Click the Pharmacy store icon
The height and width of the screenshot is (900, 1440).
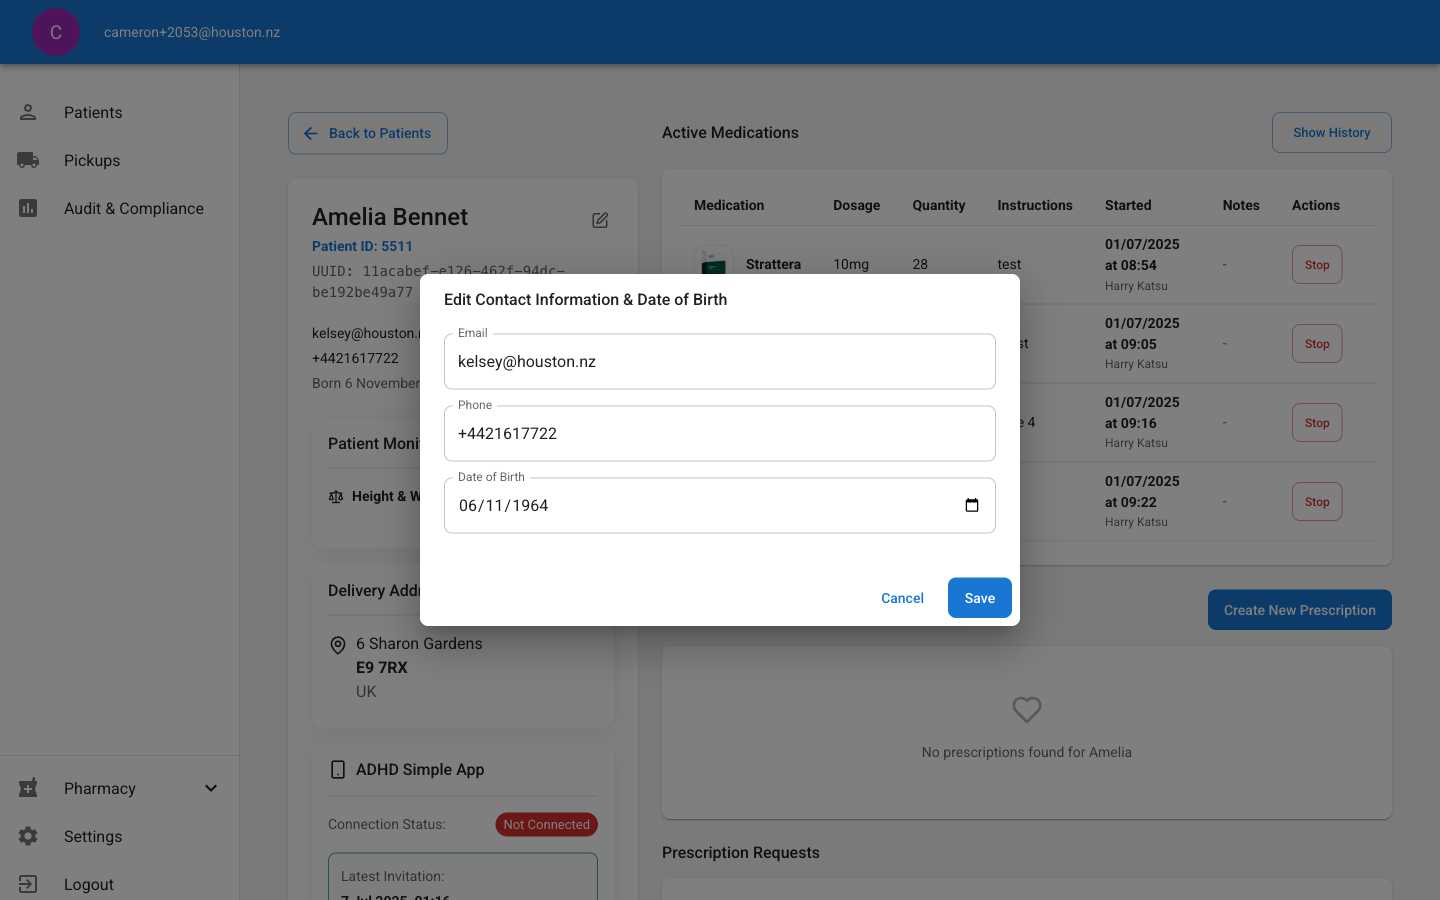coord(28,788)
